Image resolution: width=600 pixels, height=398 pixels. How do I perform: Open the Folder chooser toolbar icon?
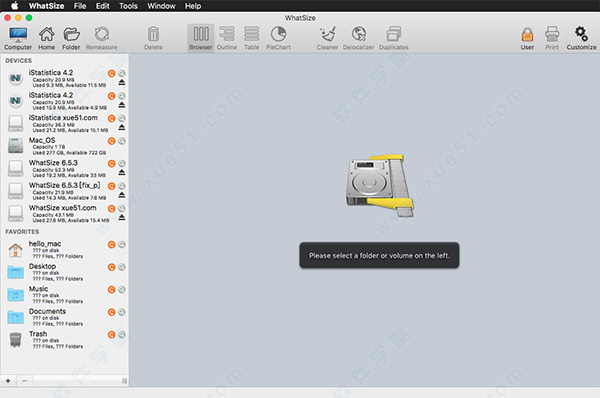[71, 38]
